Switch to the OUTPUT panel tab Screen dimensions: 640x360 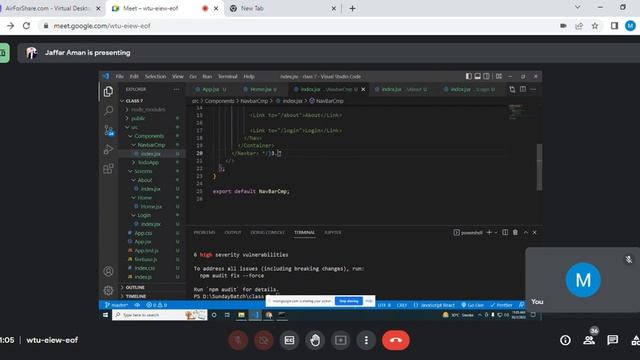point(233,233)
